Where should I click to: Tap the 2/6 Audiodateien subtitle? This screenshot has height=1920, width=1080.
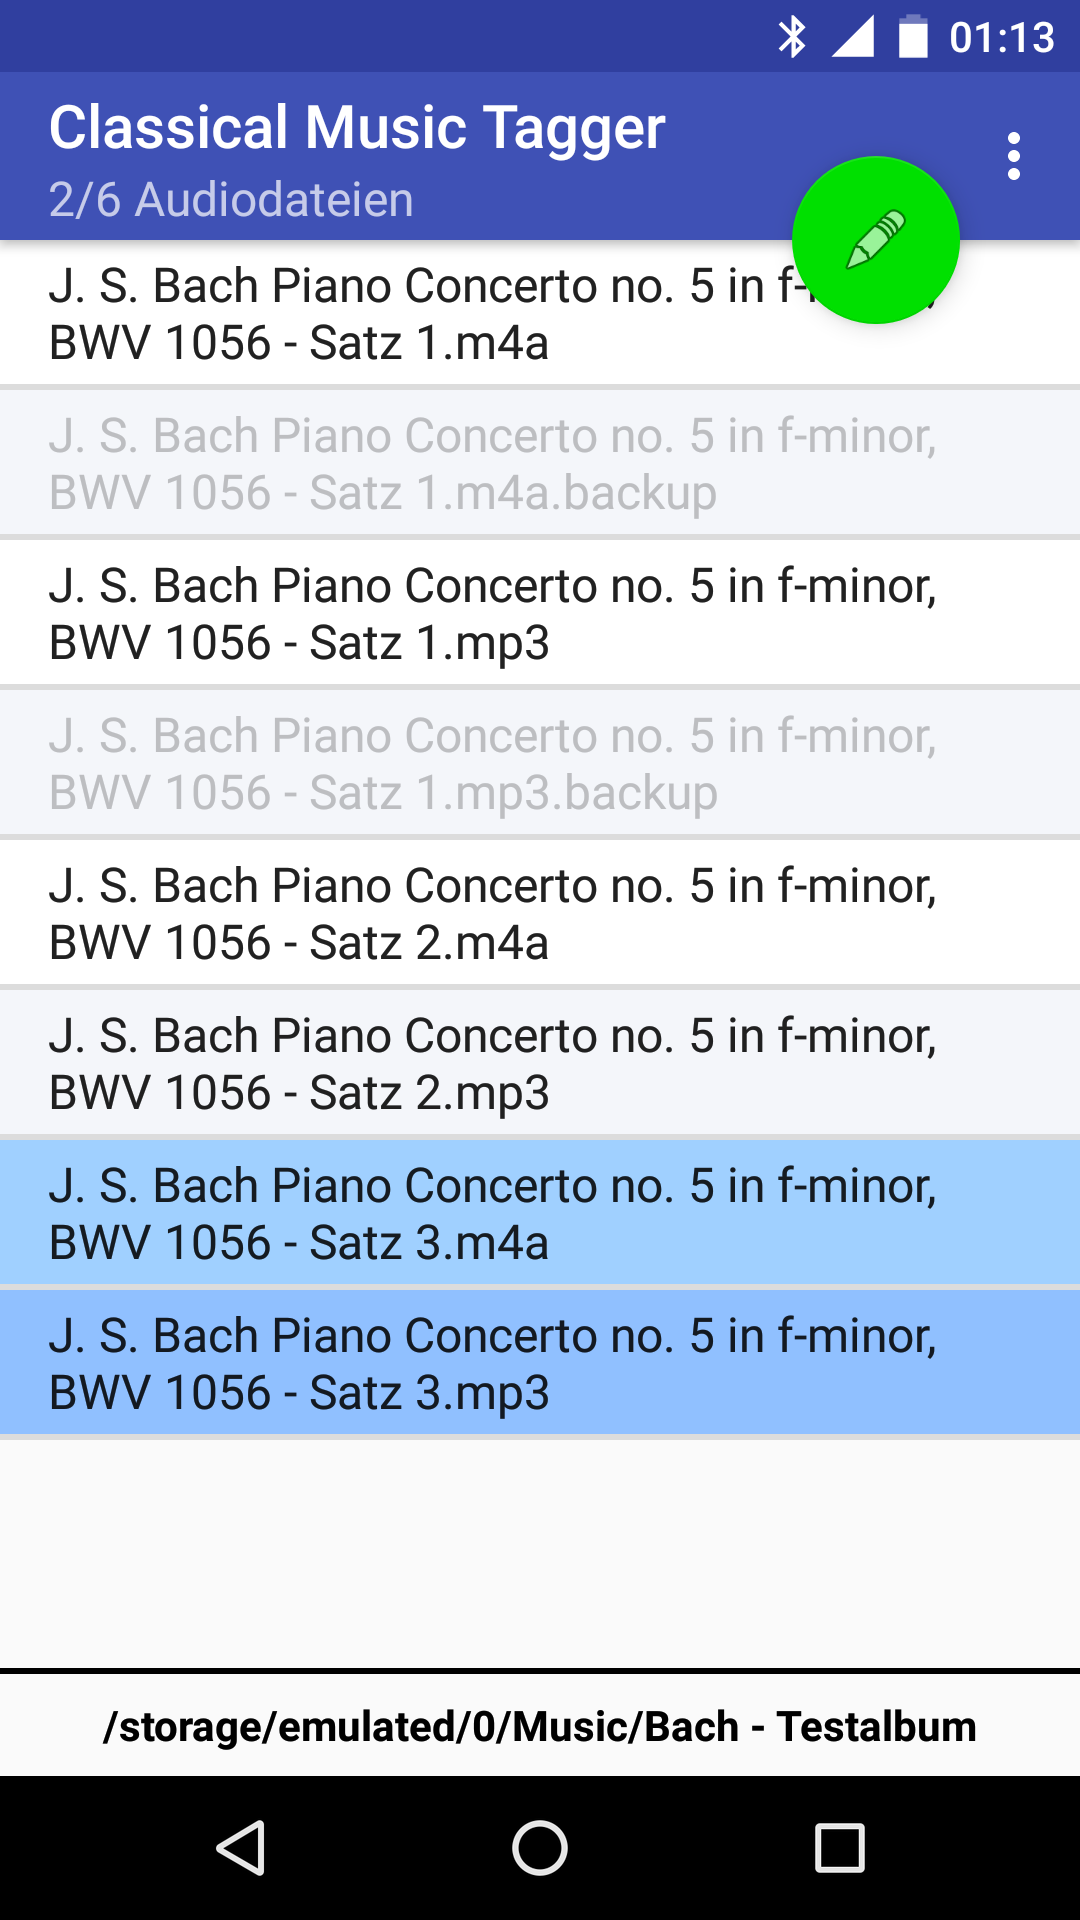coord(231,200)
